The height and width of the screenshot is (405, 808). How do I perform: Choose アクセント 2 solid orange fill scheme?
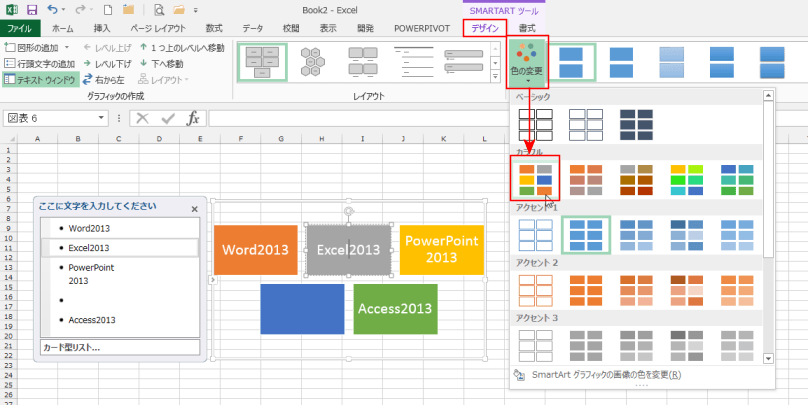pyautogui.click(x=586, y=290)
